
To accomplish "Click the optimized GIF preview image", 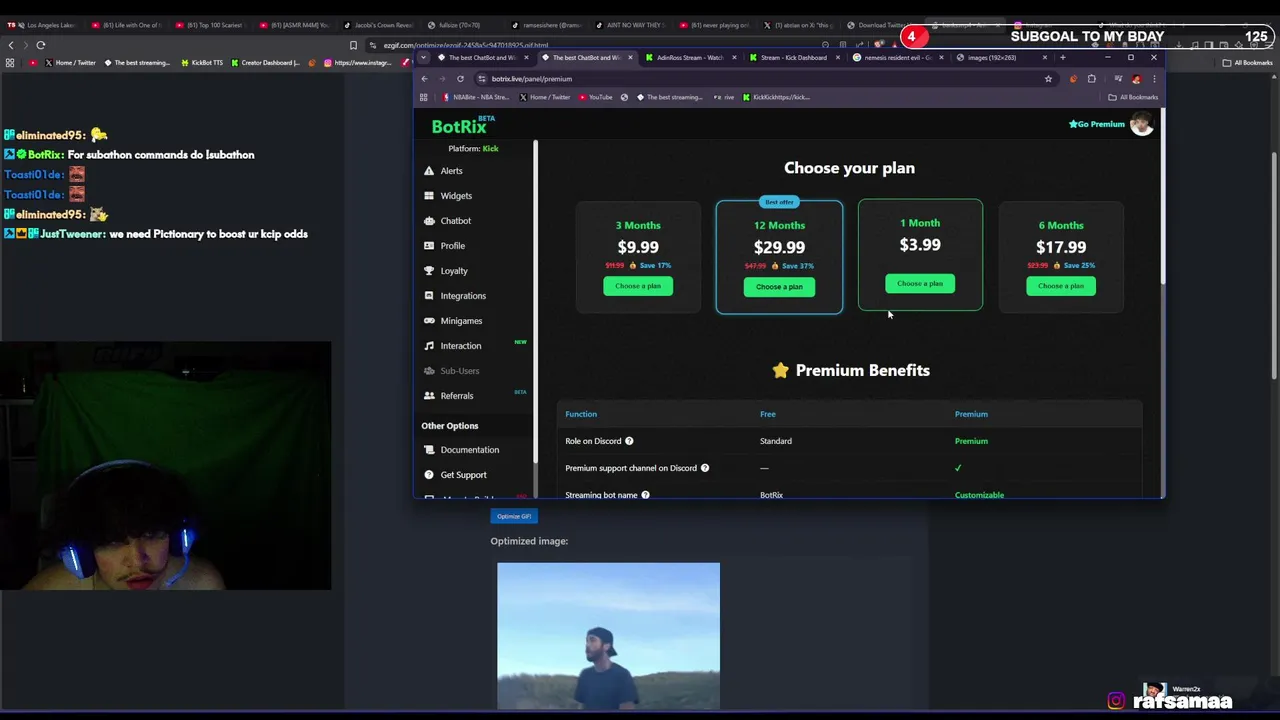I will [608, 636].
